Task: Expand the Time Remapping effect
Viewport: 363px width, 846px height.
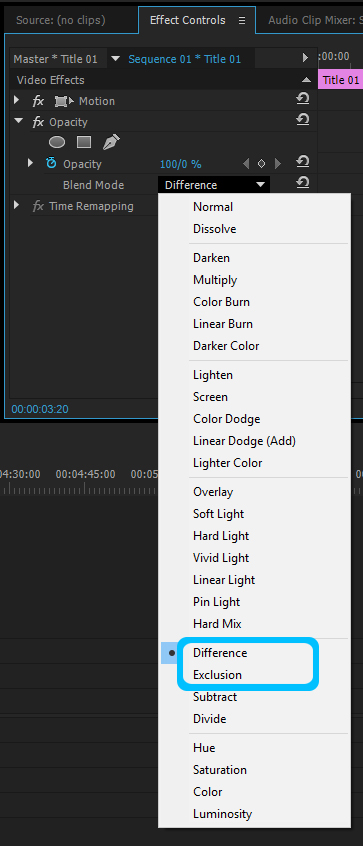Action: (17, 205)
